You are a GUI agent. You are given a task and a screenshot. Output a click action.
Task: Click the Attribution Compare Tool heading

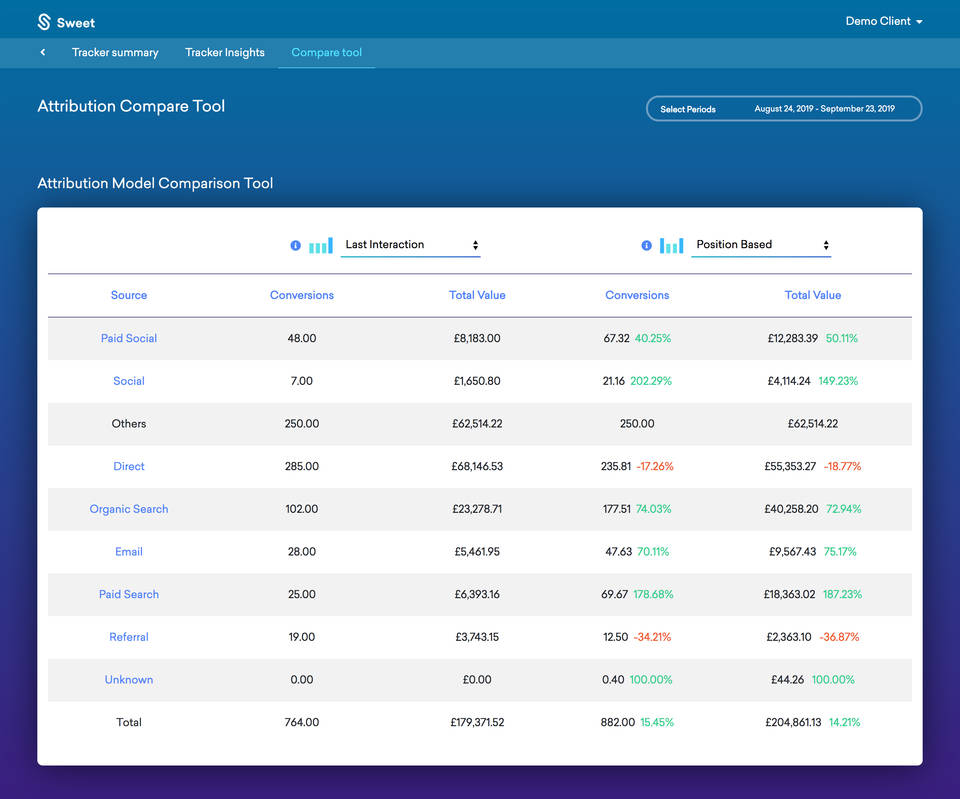click(x=131, y=106)
